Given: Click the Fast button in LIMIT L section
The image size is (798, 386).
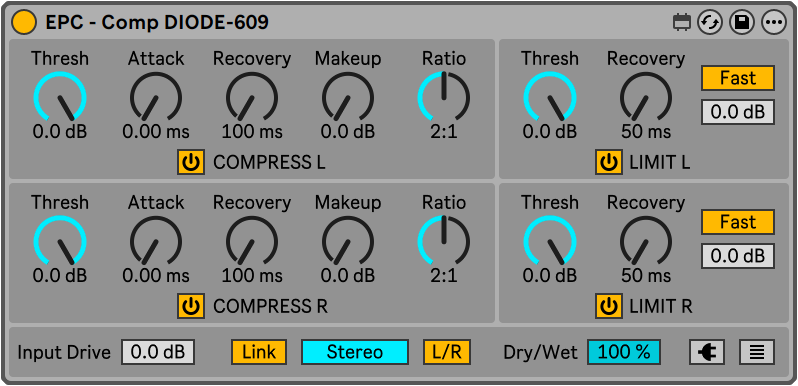Looking at the screenshot, I should (738, 78).
